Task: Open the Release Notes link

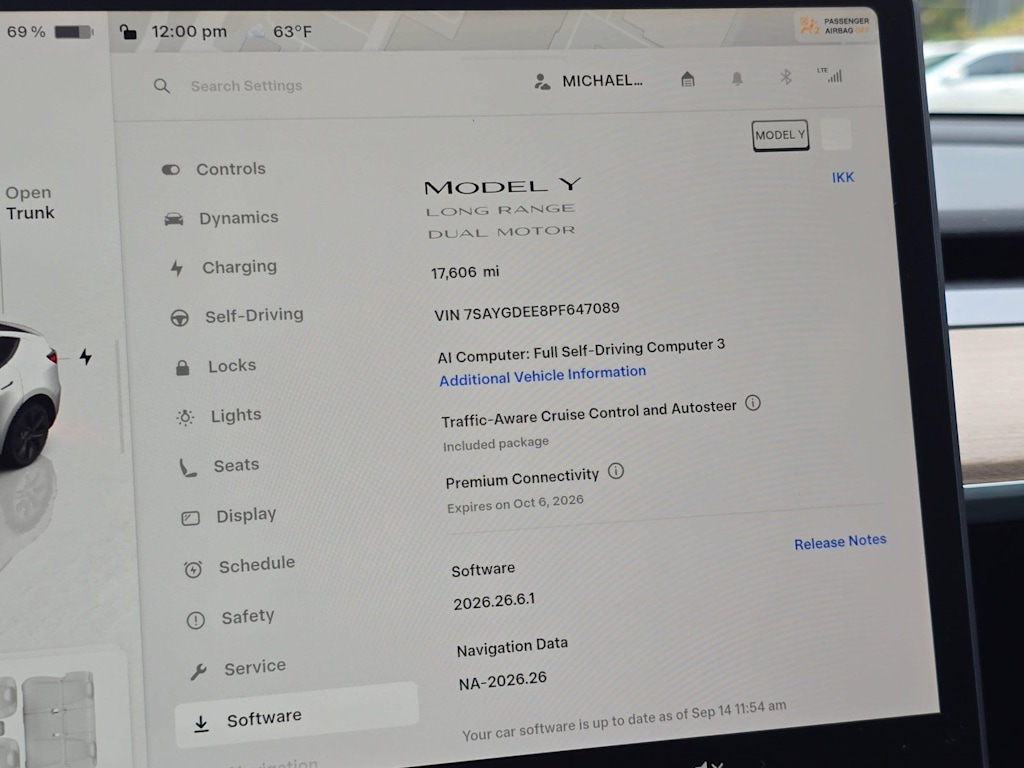Action: point(840,541)
